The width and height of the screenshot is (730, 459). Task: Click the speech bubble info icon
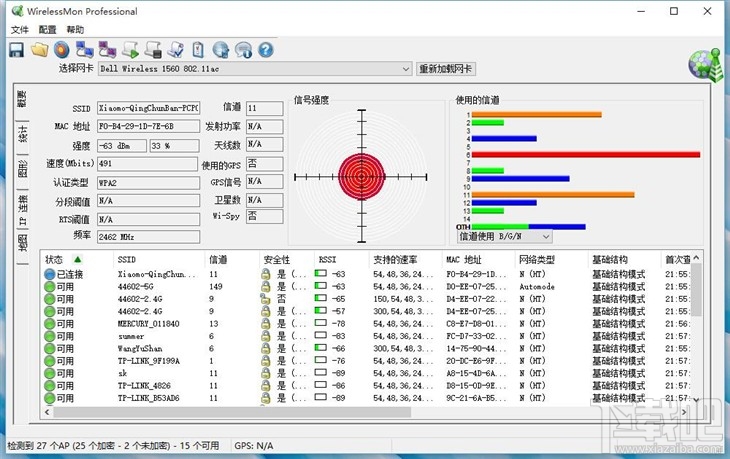click(243, 50)
